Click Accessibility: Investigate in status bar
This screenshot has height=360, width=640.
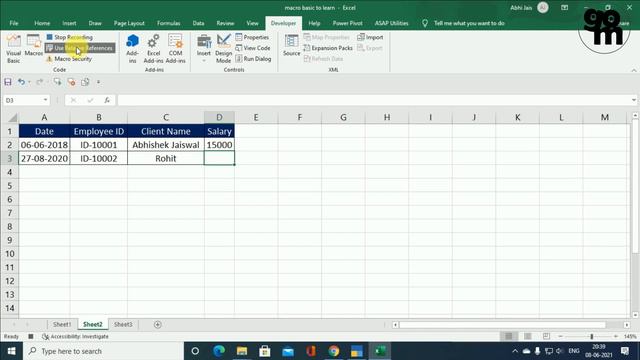tap(76, 336)
